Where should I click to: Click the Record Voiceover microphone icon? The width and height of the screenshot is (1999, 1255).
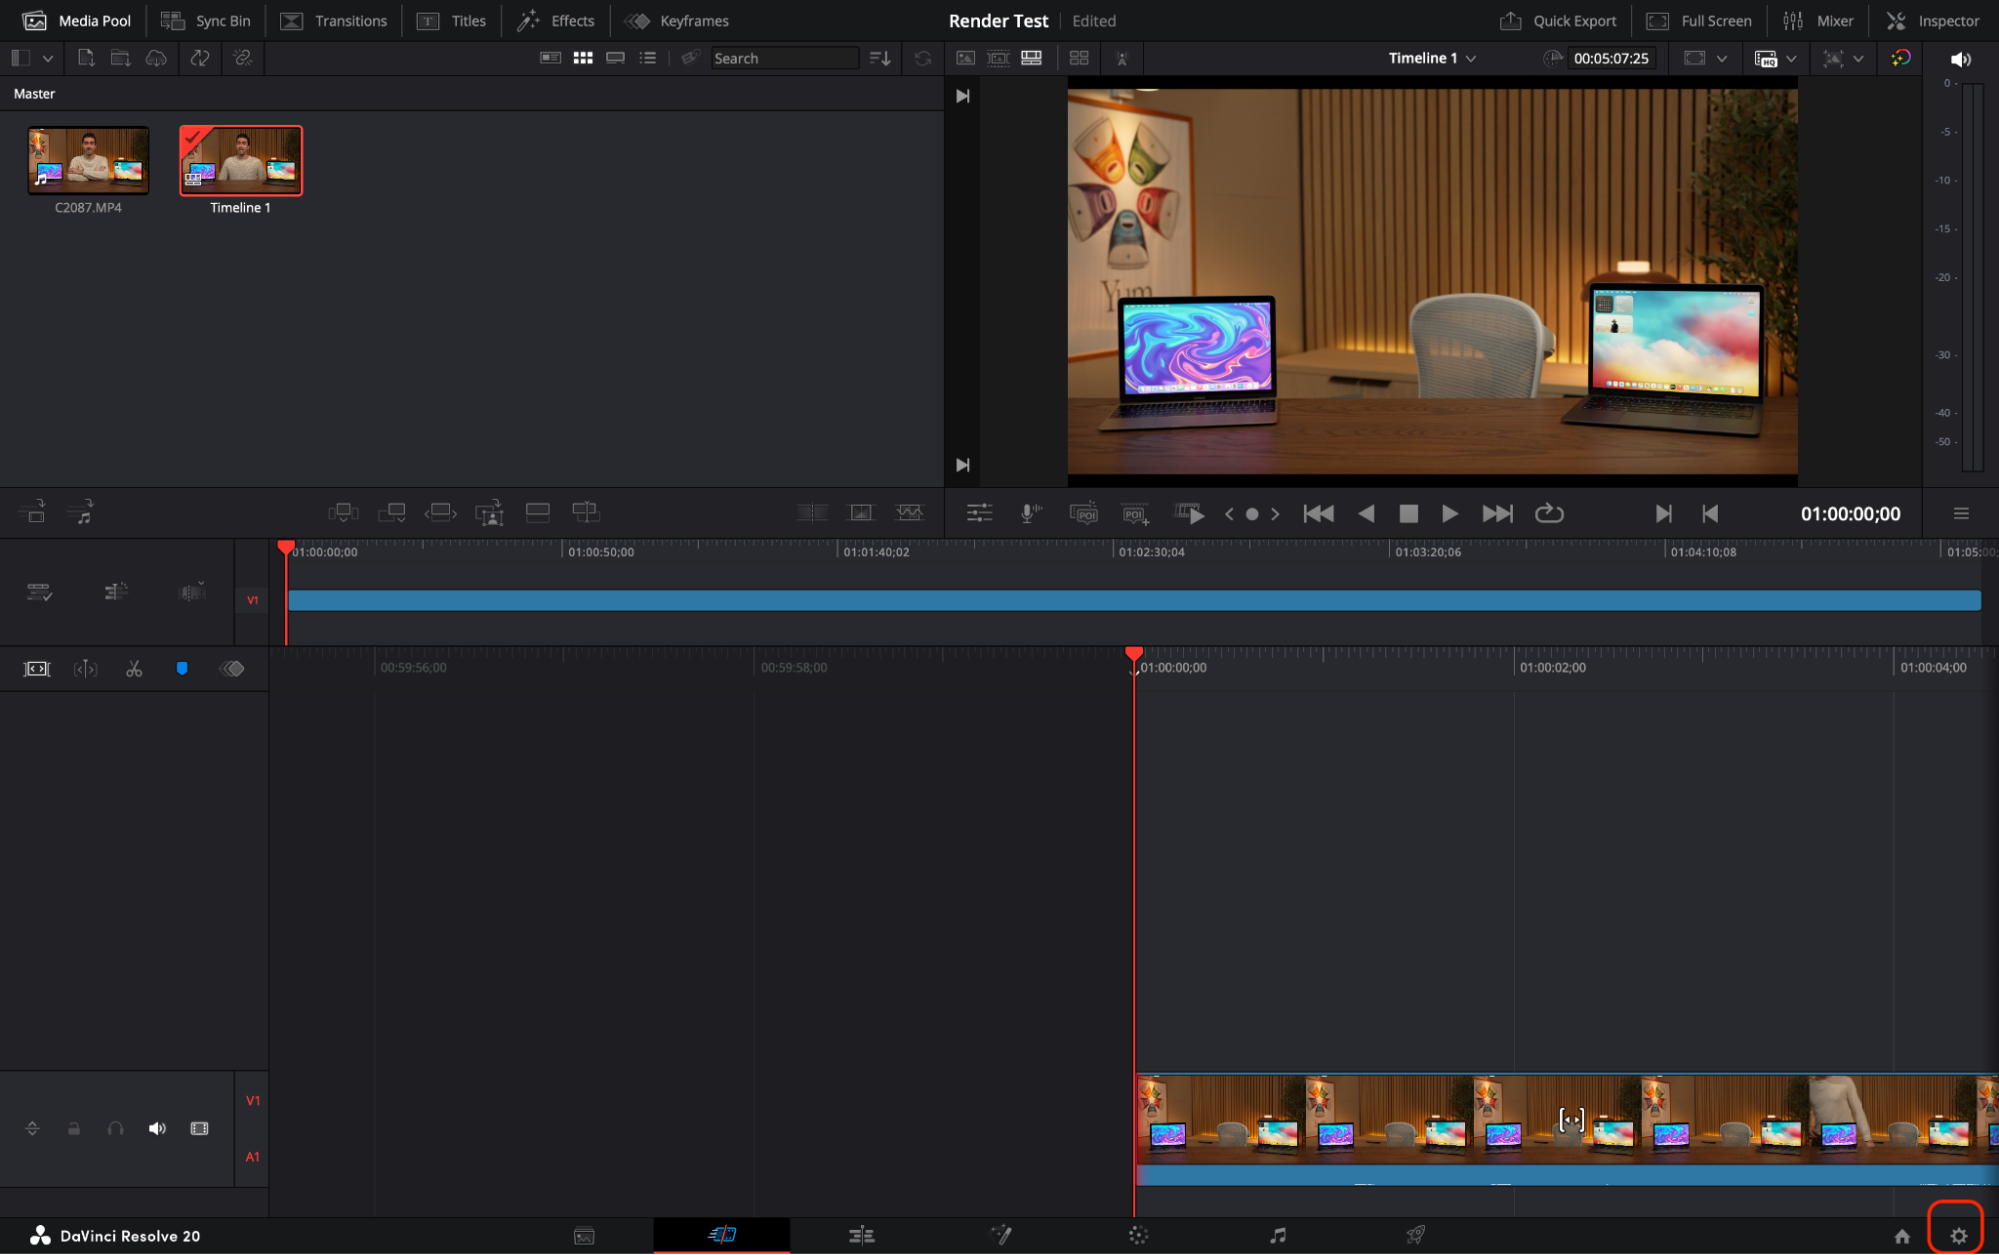1029,513
